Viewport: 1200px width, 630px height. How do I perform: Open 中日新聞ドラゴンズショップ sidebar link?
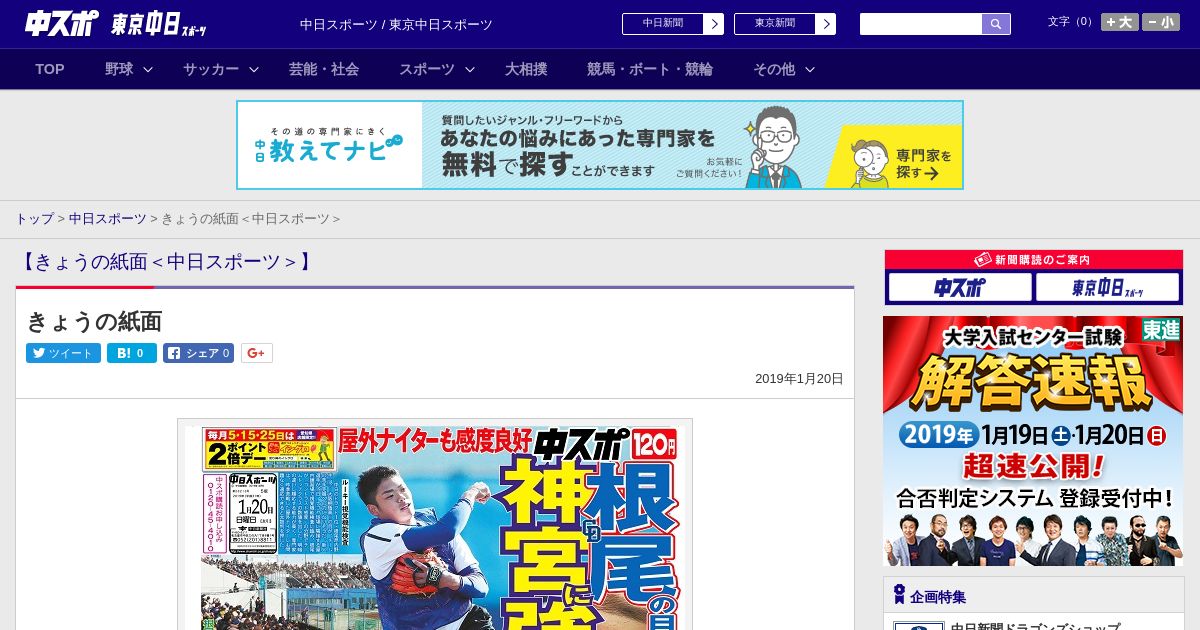1034,626
